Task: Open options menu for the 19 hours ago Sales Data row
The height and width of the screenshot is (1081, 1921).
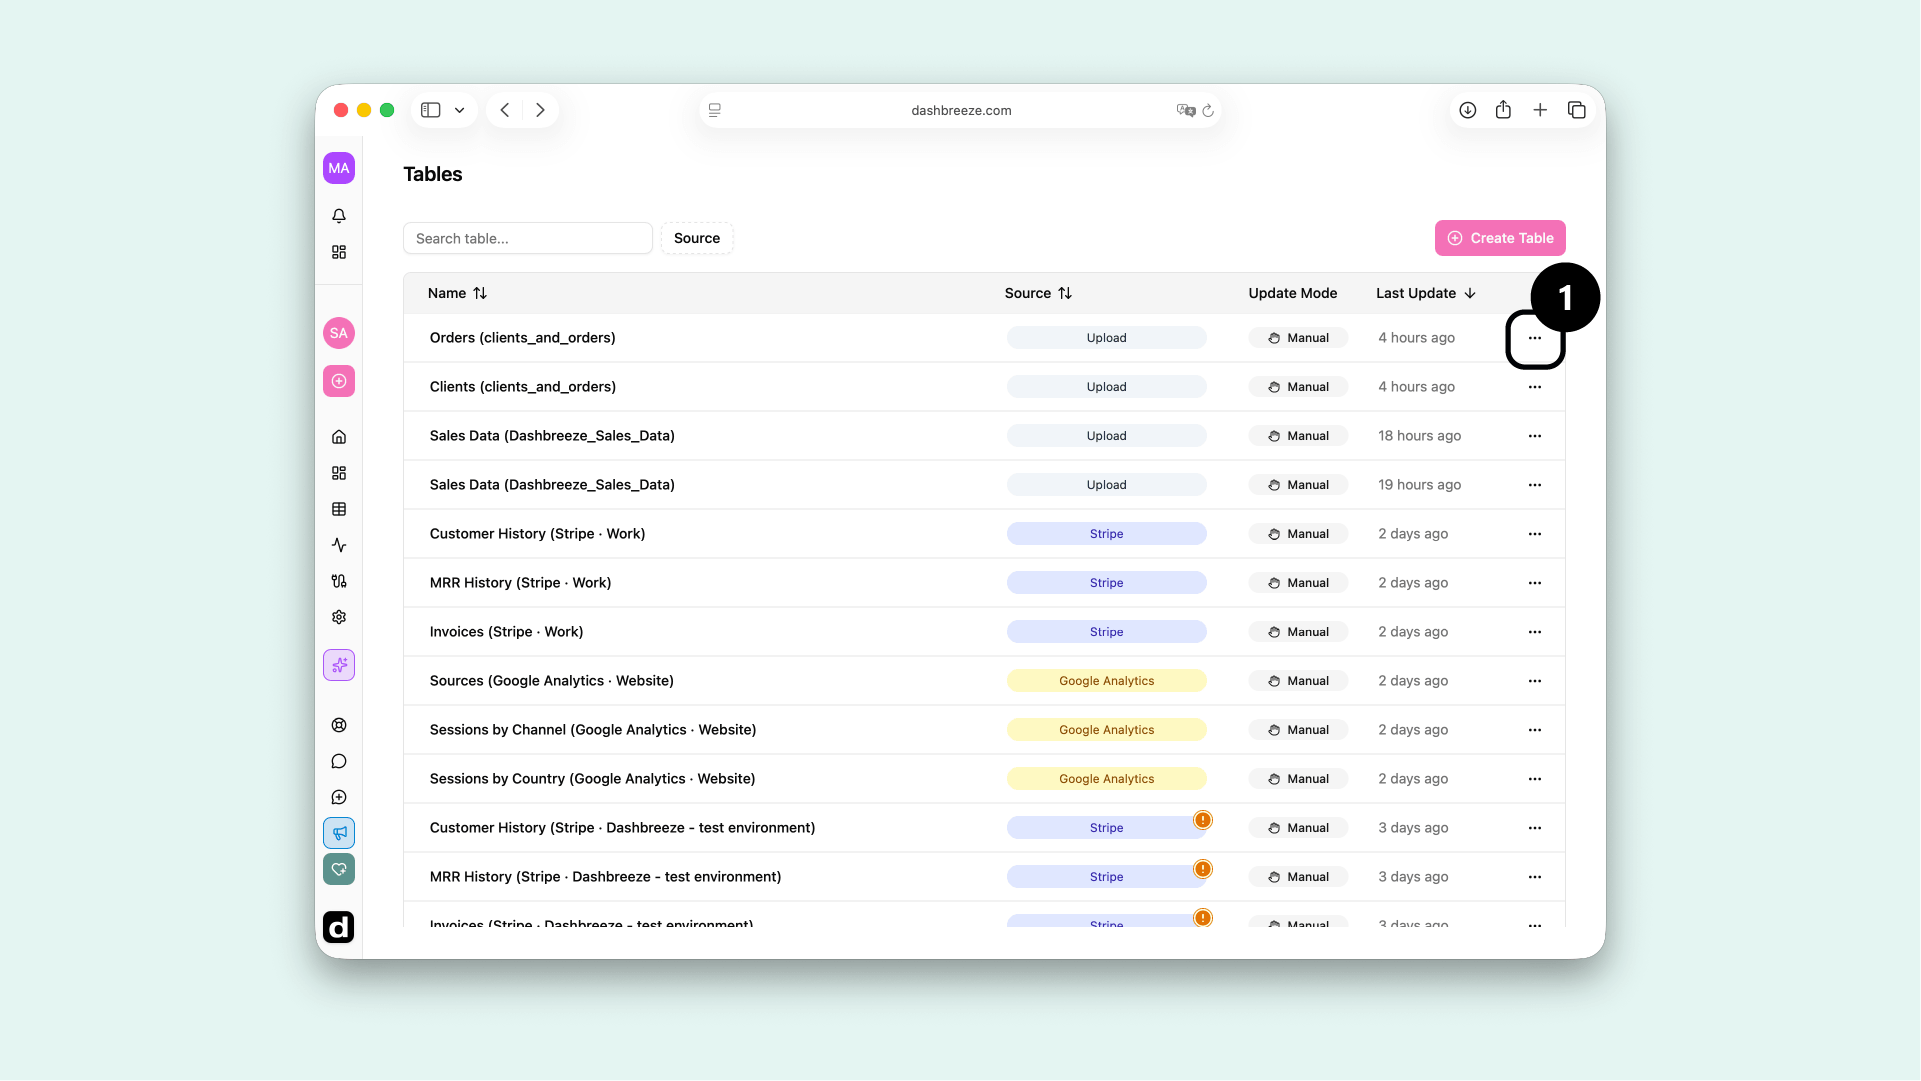Action: tap(1535, 485)
